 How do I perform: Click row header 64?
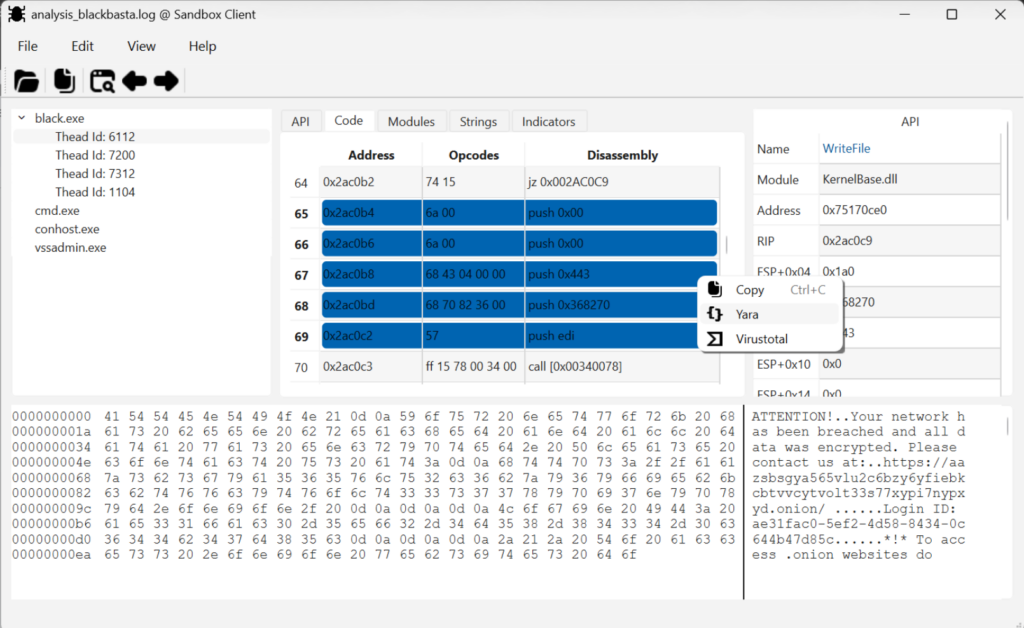click(301, 182)
